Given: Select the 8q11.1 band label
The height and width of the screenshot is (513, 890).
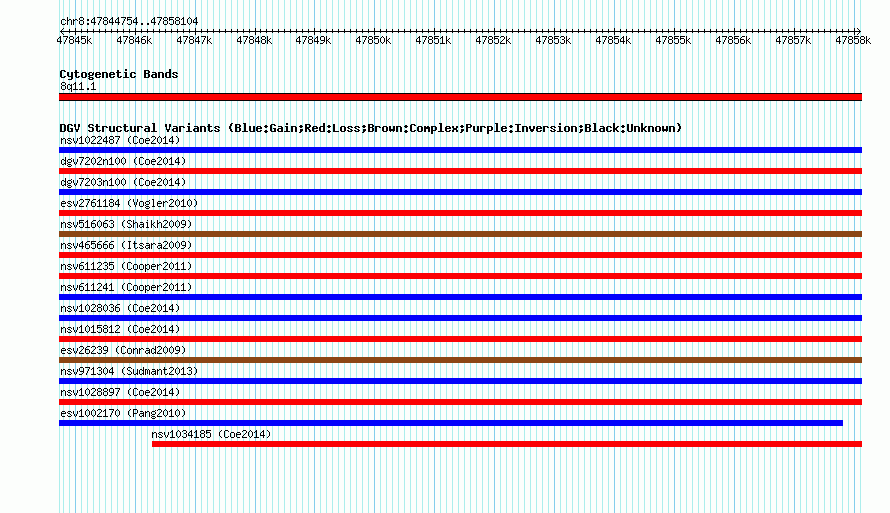Looking at the screenshot, I should coord(78,86).
